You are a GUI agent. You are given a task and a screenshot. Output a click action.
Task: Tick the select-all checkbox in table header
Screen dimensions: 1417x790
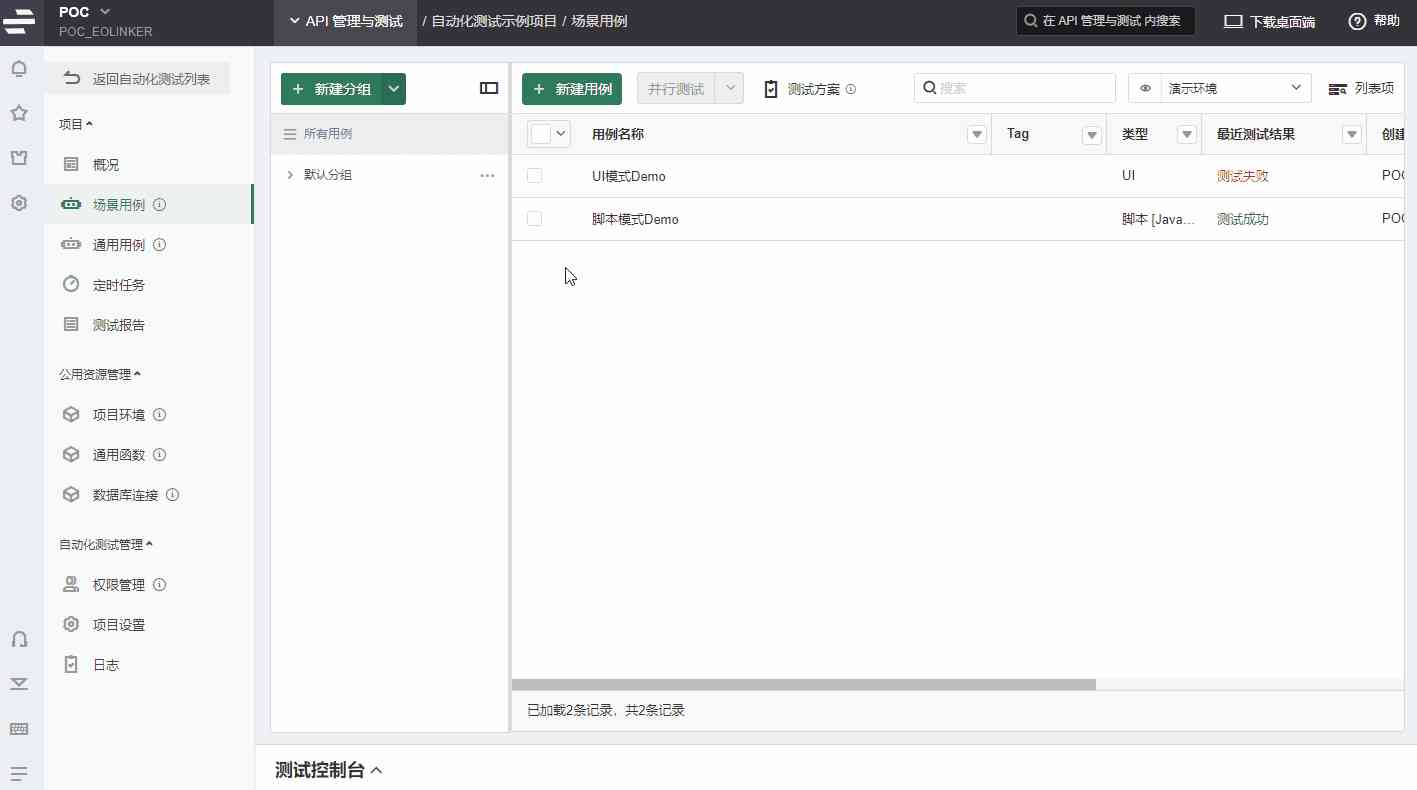541,134
